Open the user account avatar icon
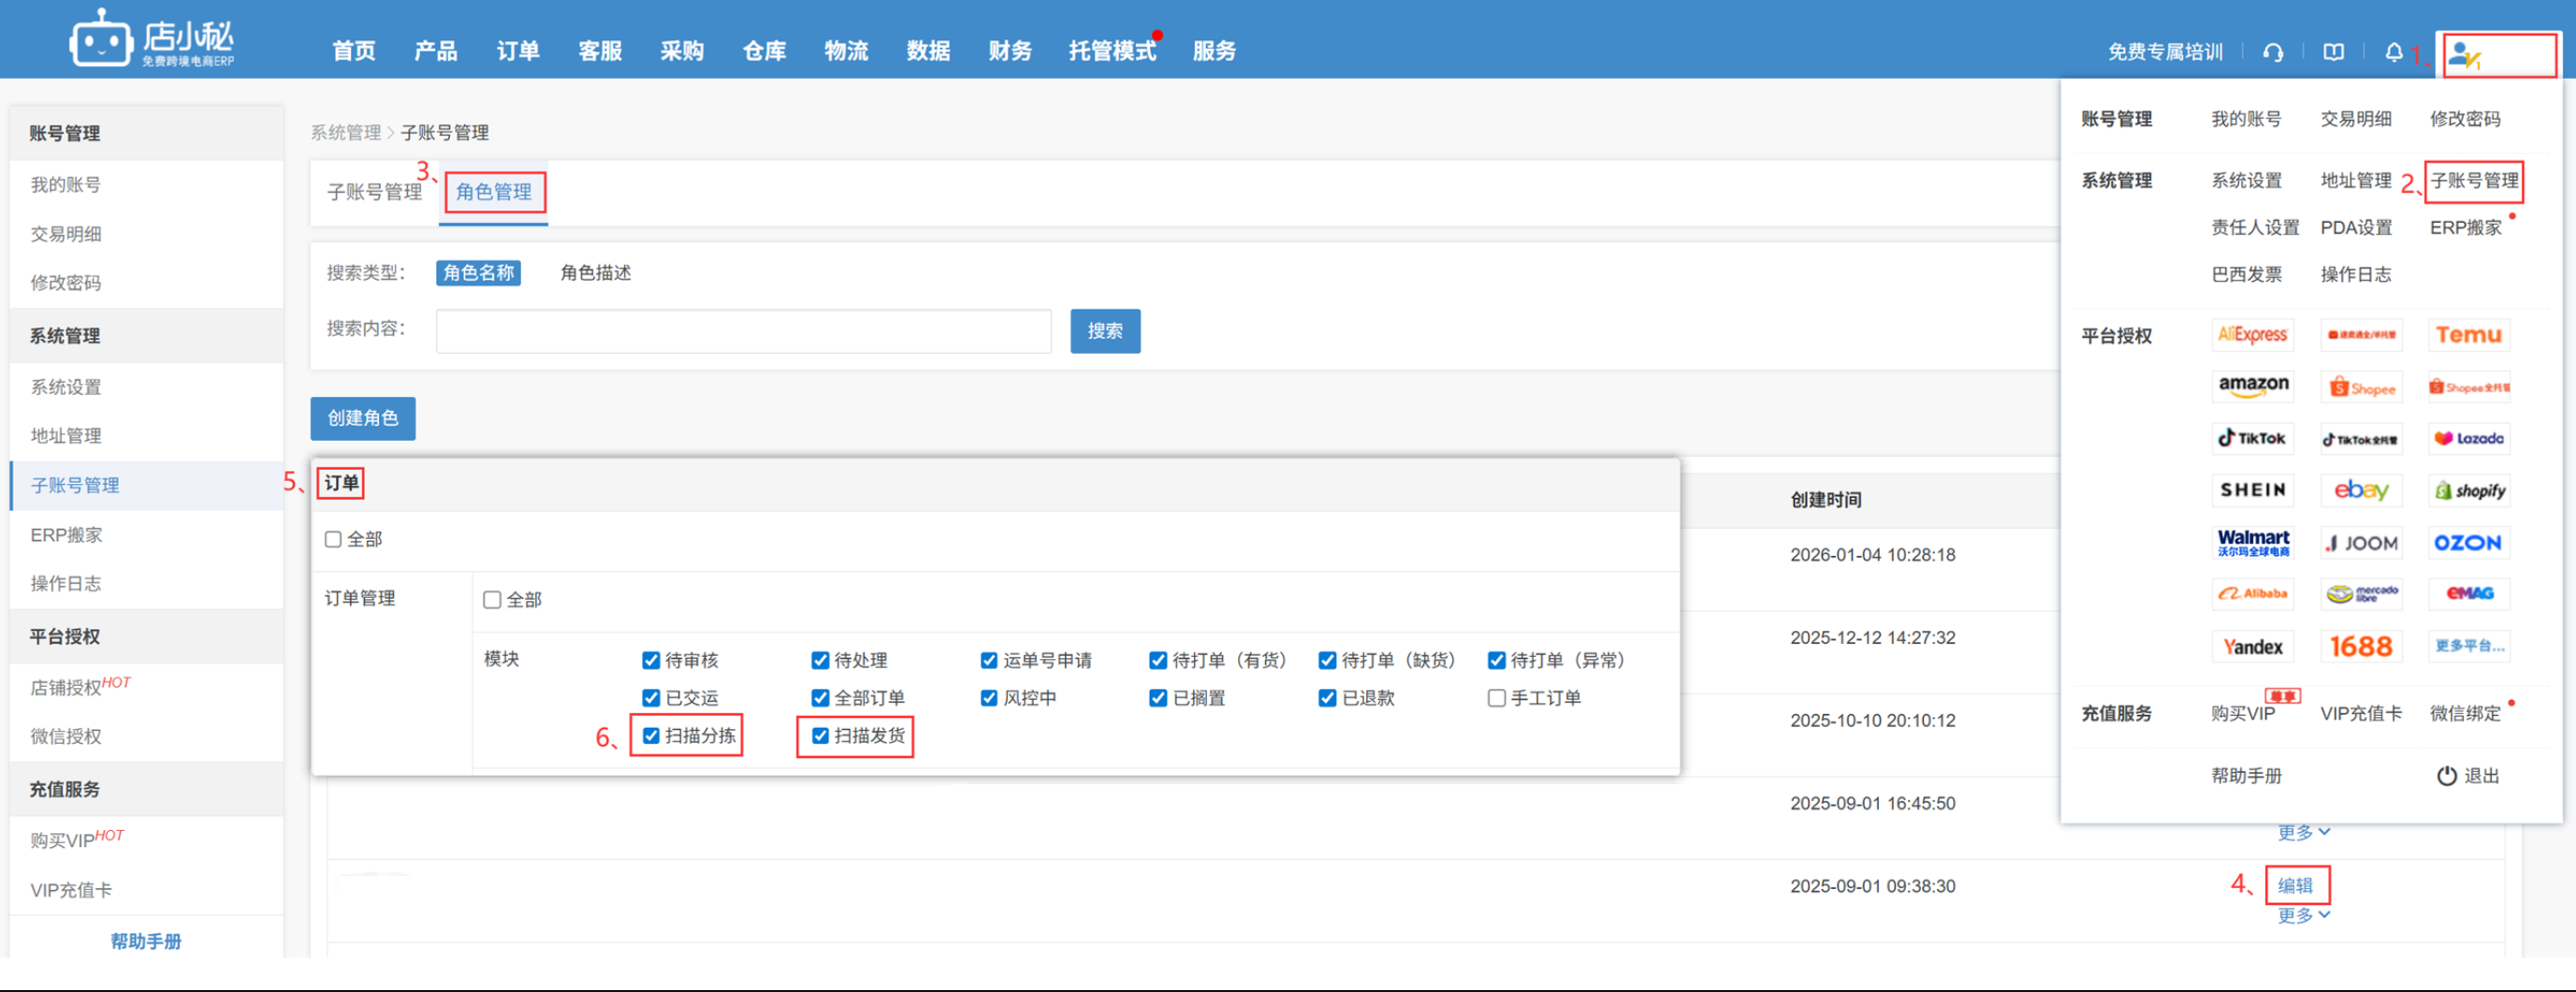2576x992 pixels. point(2464,56)
